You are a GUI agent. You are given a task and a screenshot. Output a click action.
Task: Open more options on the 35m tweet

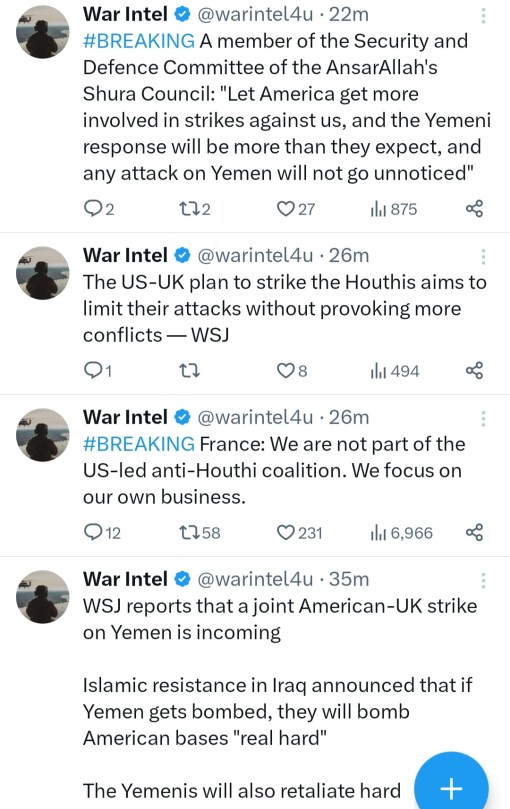click(483, 580)
